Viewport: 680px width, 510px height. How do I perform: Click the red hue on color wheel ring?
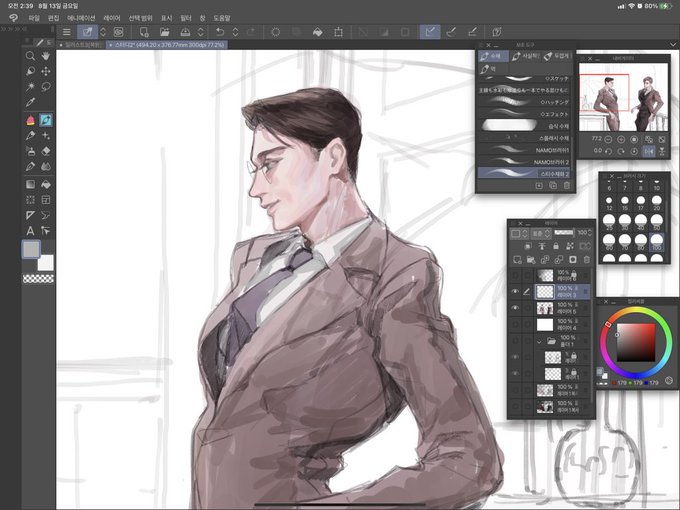608,324
